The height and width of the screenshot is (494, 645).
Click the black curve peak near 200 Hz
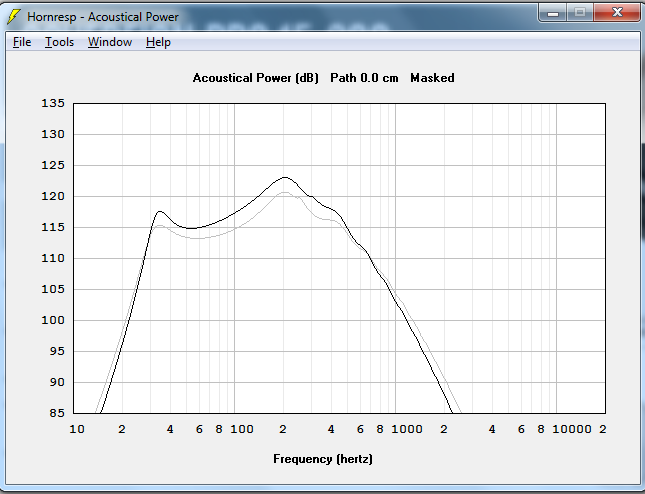click(x=285, y=177)
